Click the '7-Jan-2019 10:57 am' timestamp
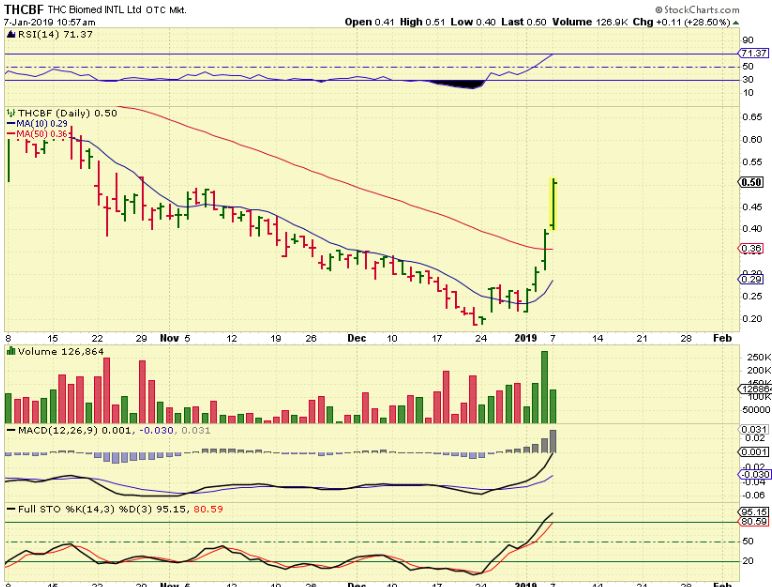Image resolution: width=772 pixels, height=587 pixels. click(50, 22)
